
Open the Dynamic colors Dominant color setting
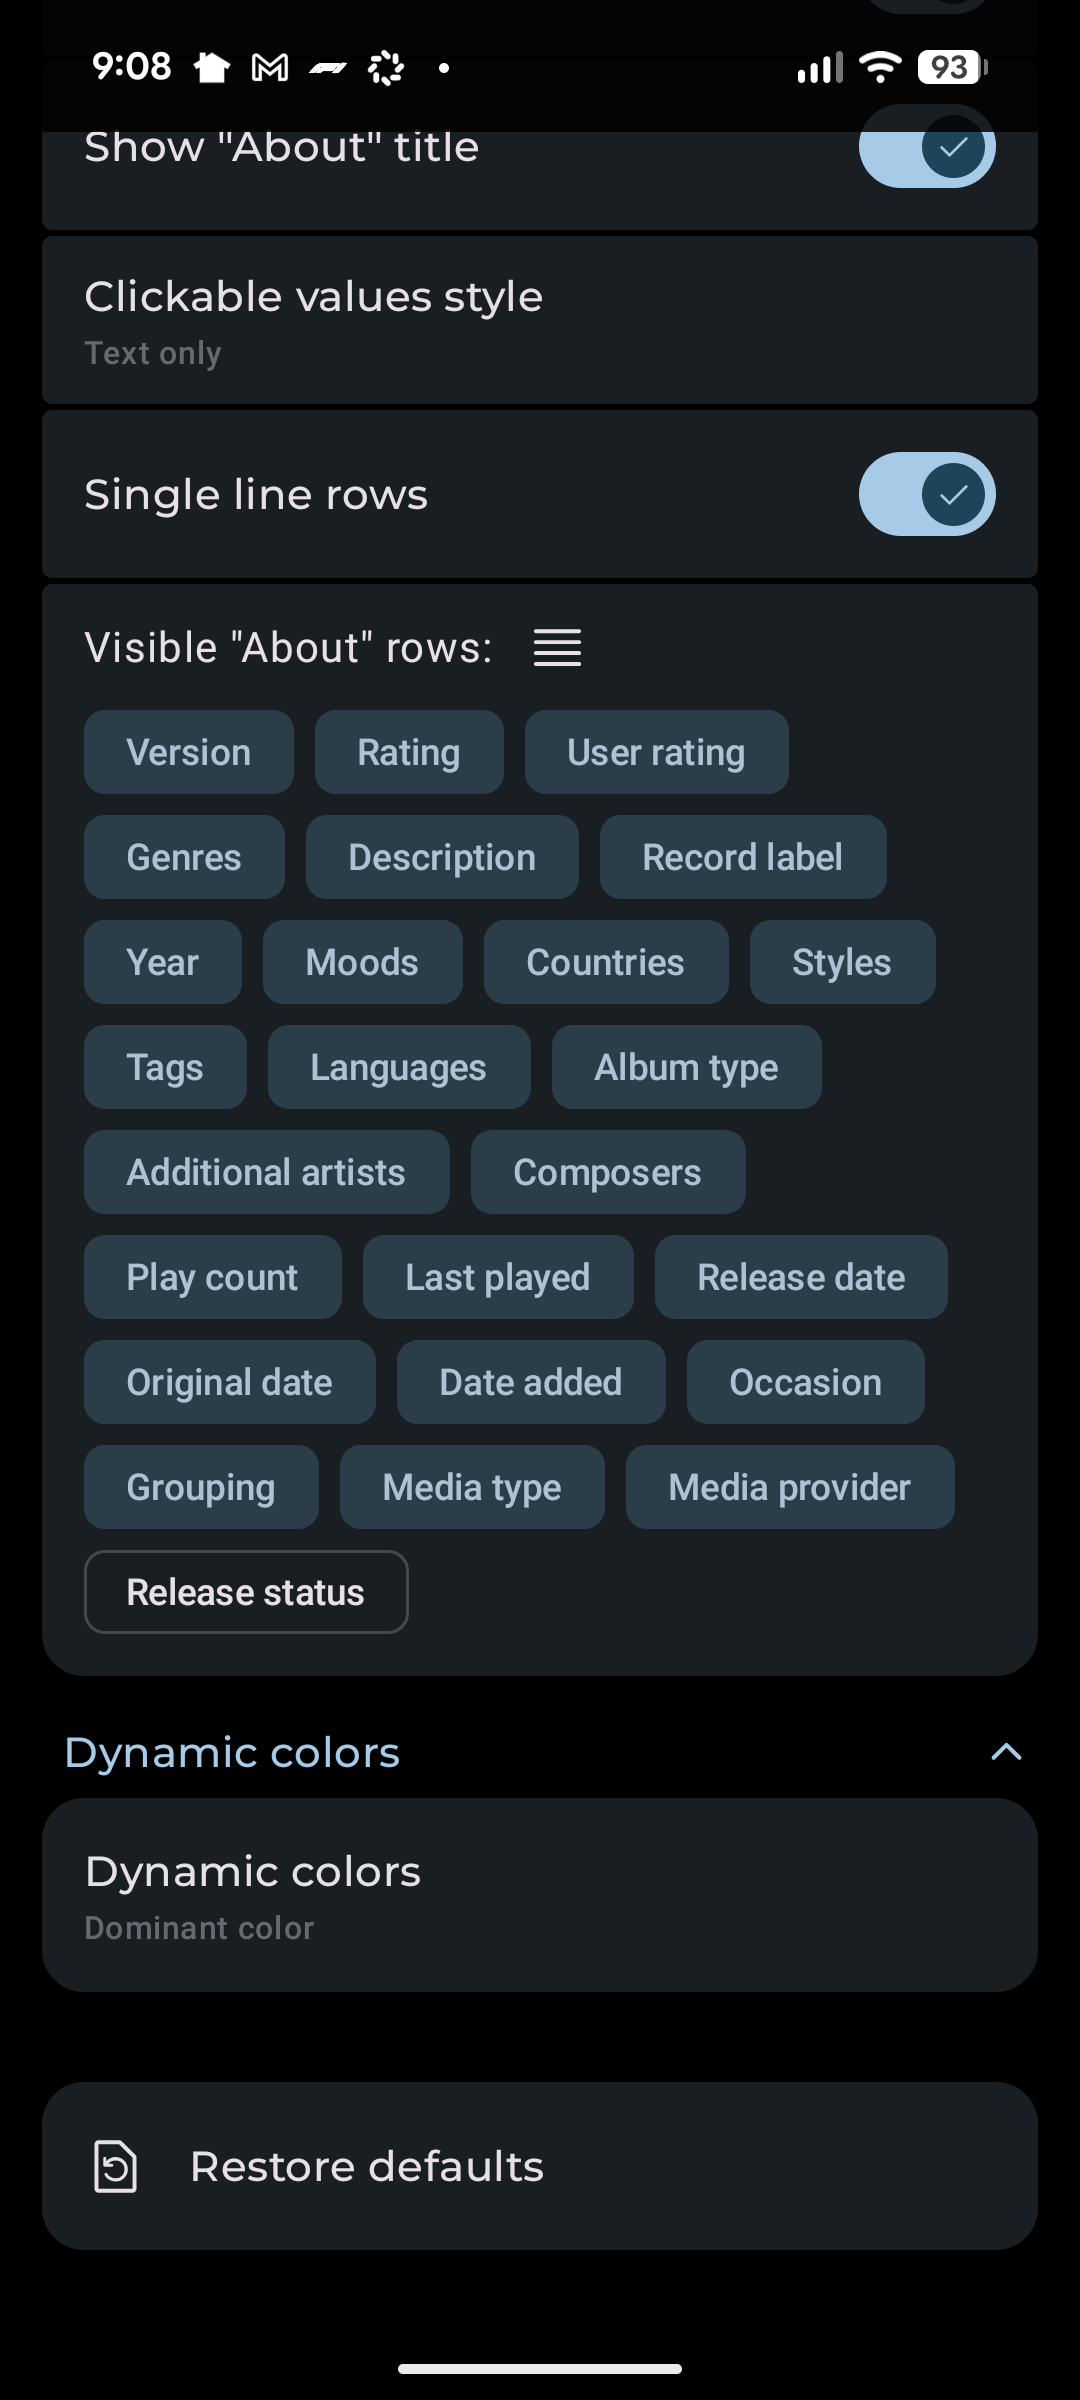[x=540, y=1896]
